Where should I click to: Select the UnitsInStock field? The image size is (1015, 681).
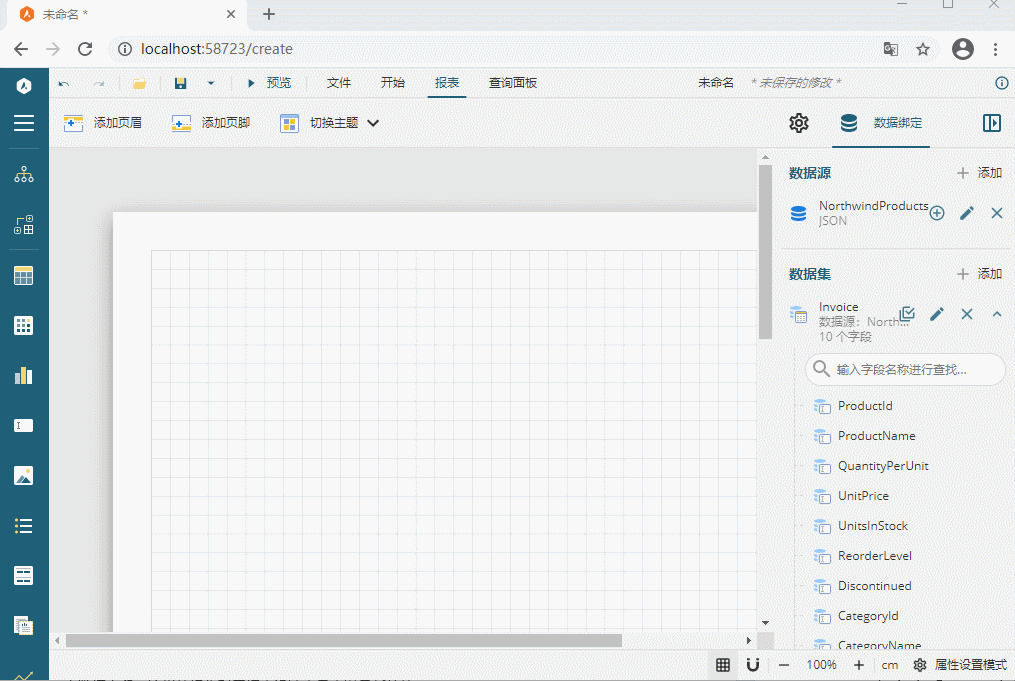(873, 526)
